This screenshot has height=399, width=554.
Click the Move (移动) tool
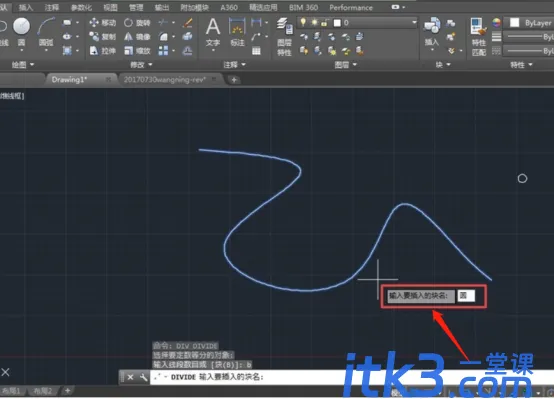pos(103,23)
